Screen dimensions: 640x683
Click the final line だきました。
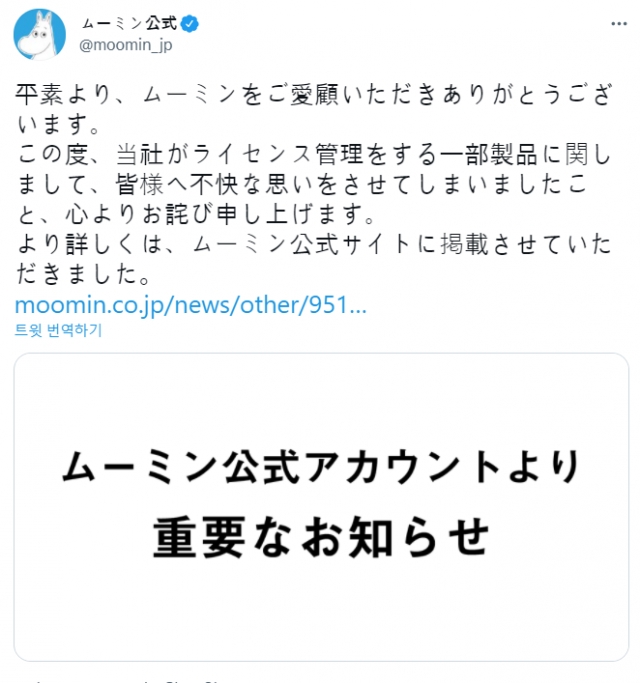click(x=83, y=274)
